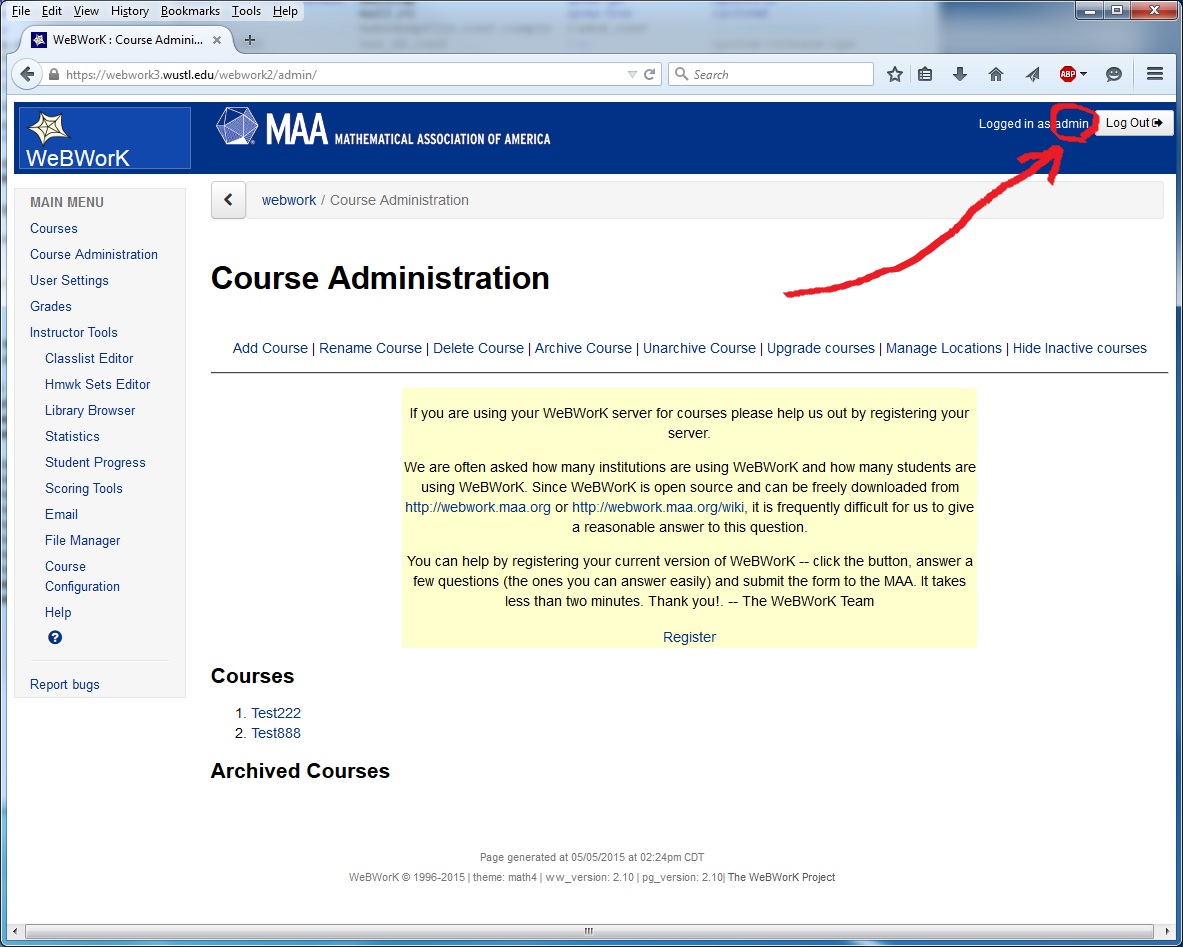
Task: Click the Rename Course link
Action: pos(370,348)
